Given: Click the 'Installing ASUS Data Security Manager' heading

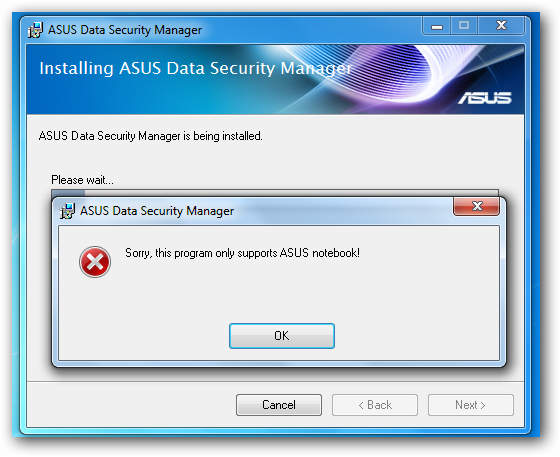Looking at the screenshot, I should click(196, 68).
